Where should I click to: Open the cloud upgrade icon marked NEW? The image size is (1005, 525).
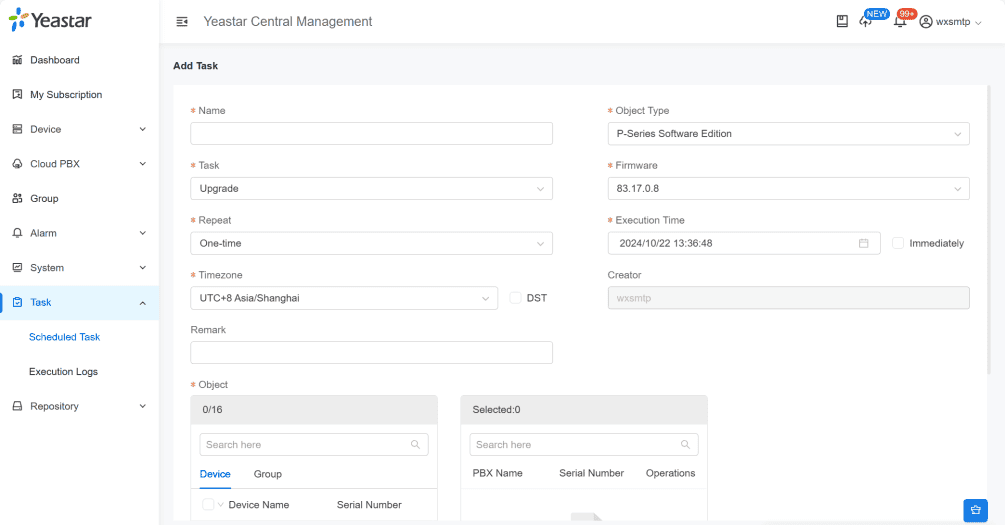tap(866, 22)
